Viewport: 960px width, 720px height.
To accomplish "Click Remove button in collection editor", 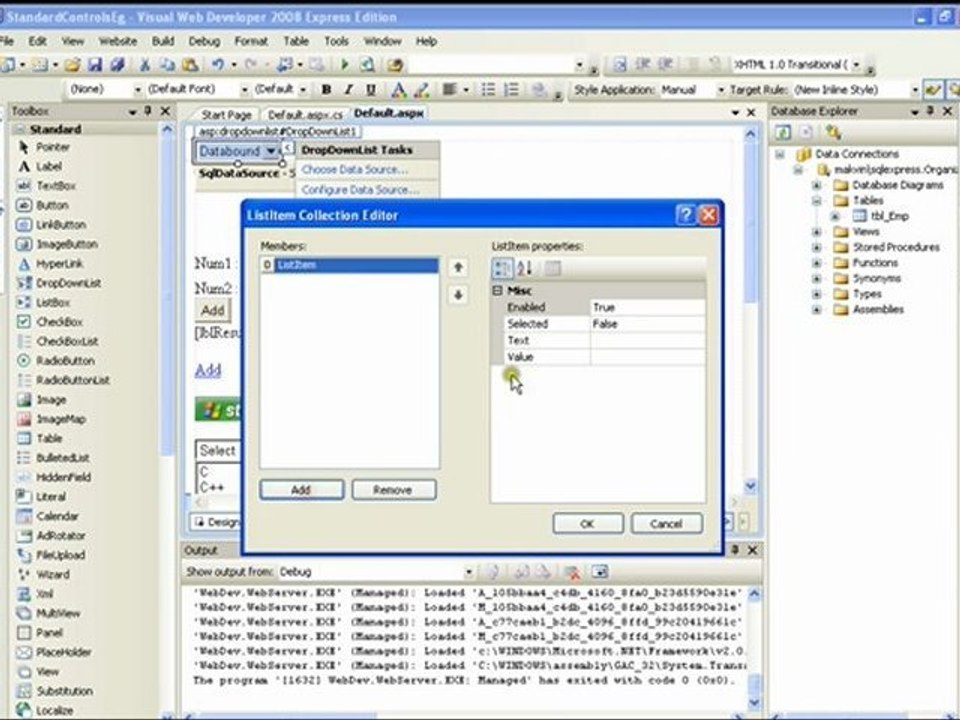I will click(x=394, y=490).
